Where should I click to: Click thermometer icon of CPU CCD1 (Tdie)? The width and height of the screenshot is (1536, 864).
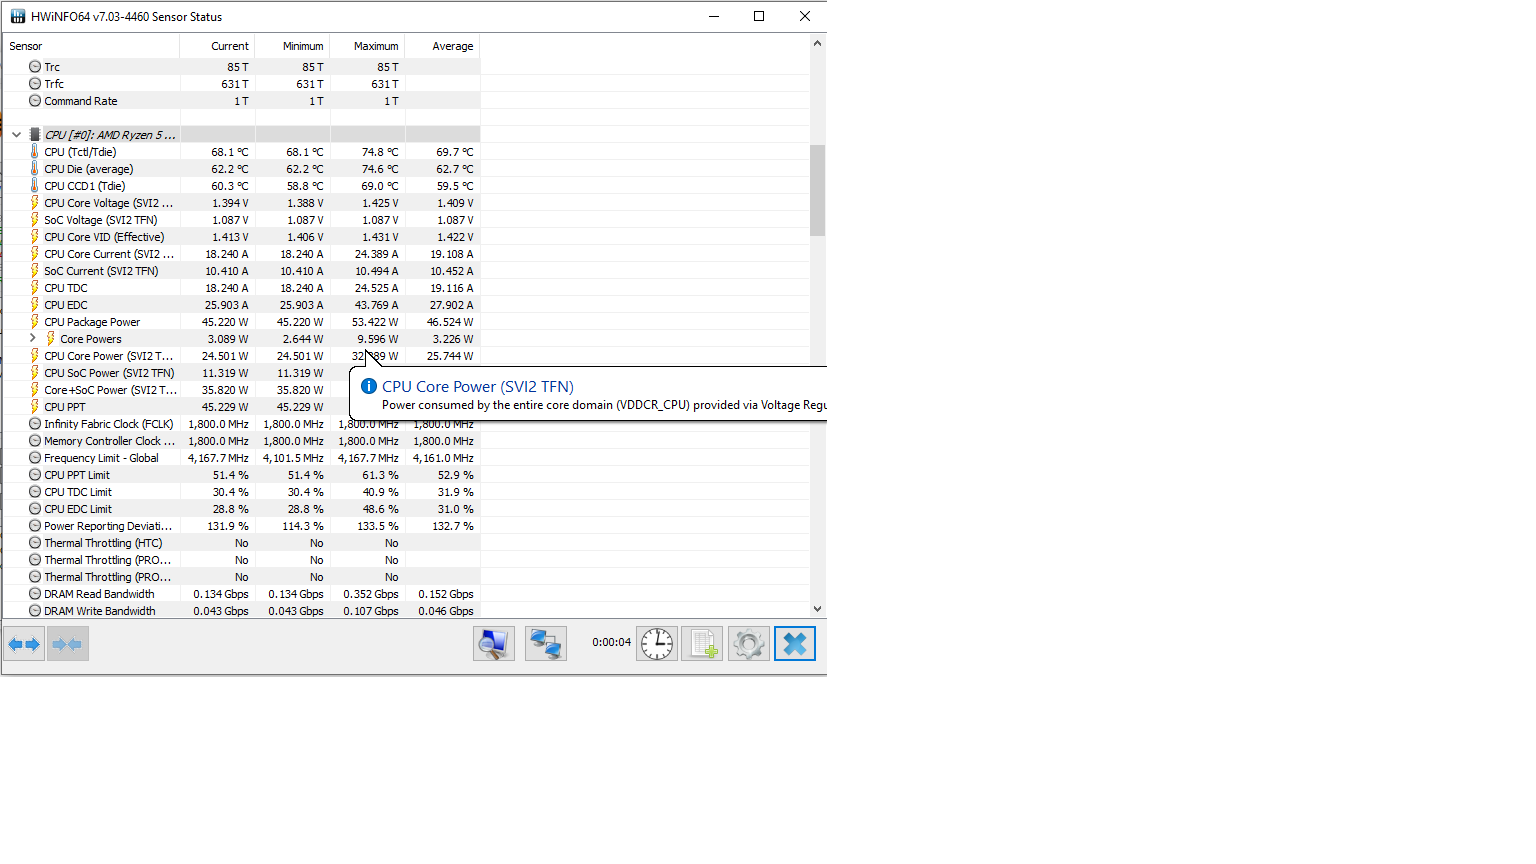coord(34,186)
